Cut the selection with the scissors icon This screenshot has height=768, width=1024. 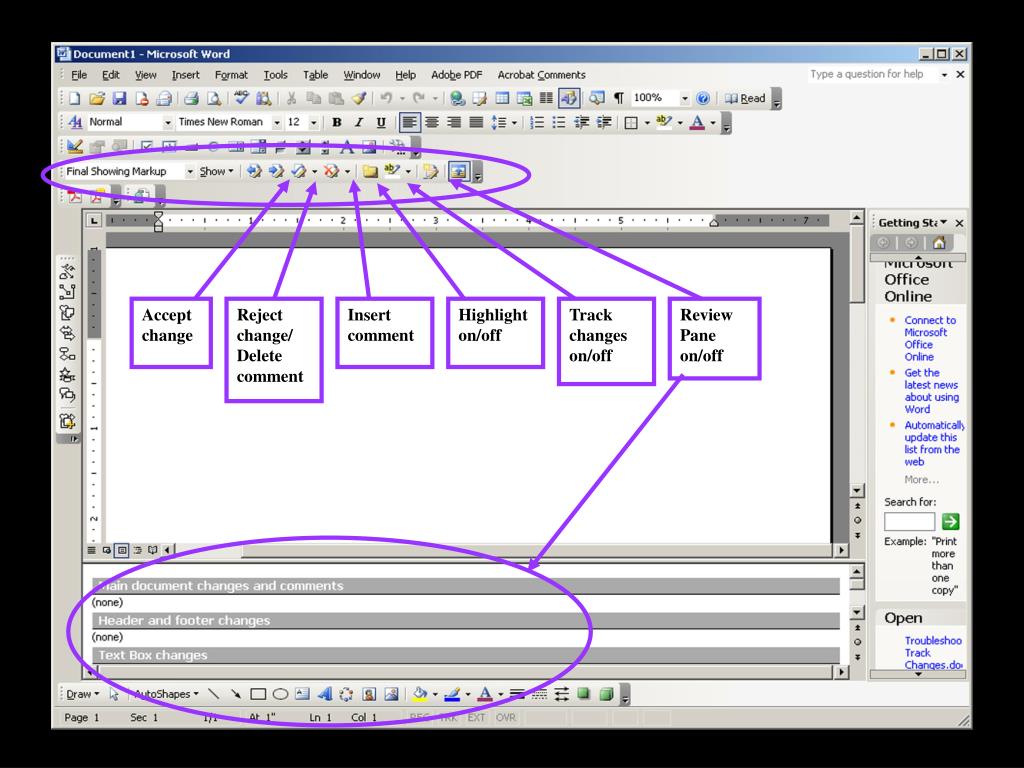291,99
